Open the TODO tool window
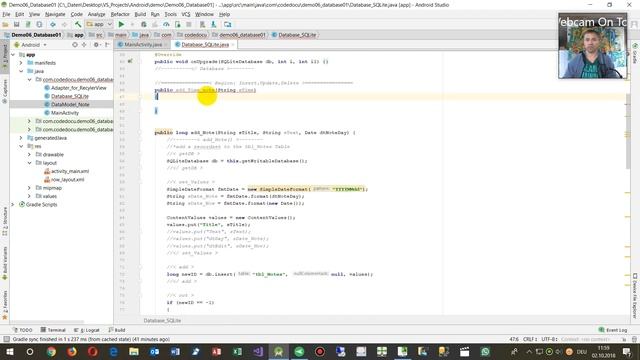This screenshot has height=360, width=640. coord(23,330)
